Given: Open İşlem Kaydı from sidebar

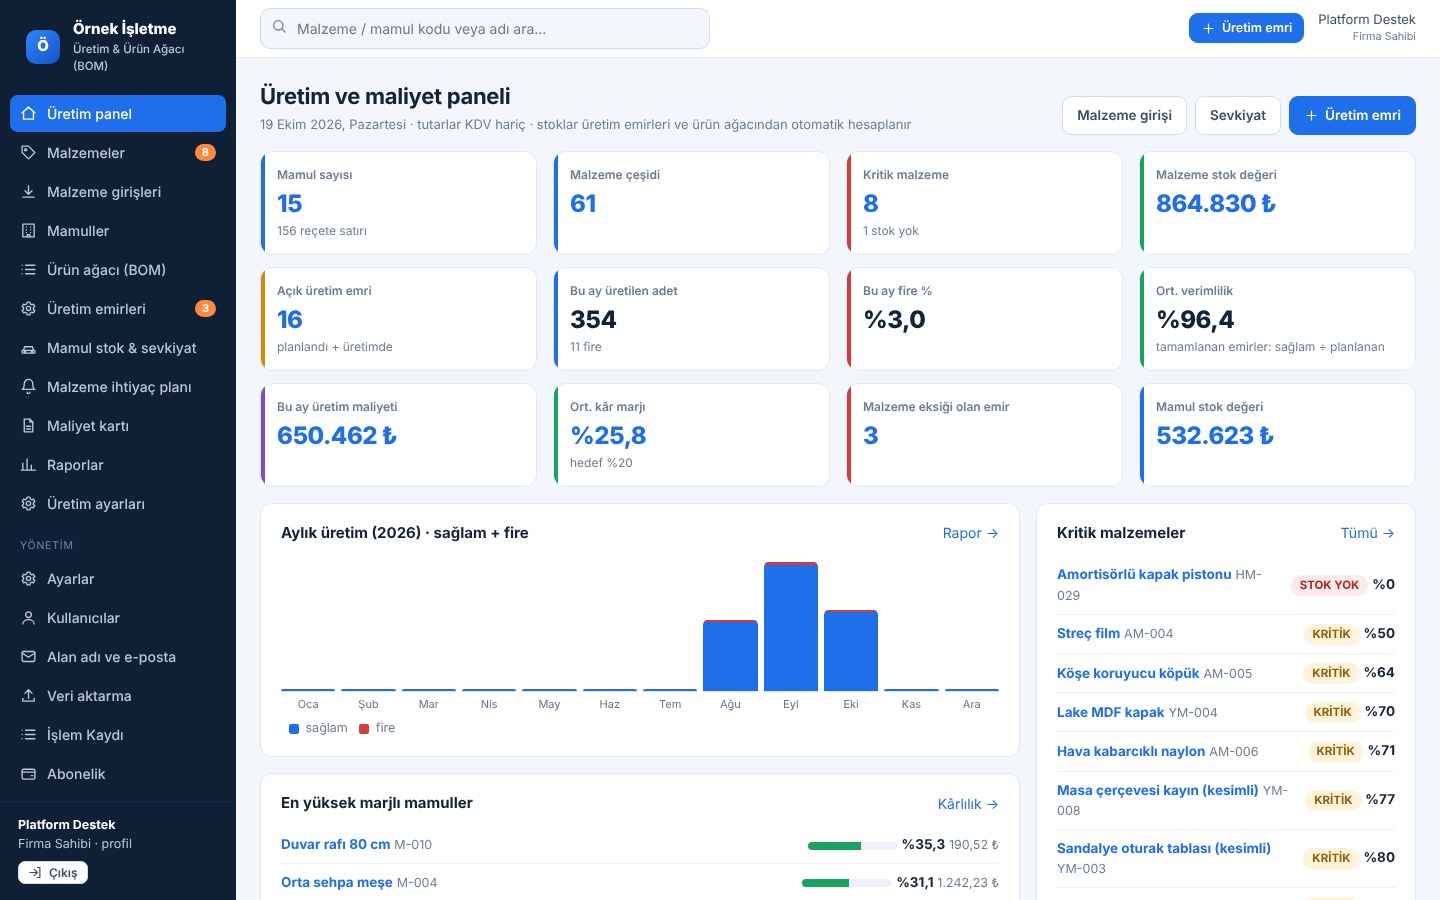Looking at the screenshot, I should point(118,734).
